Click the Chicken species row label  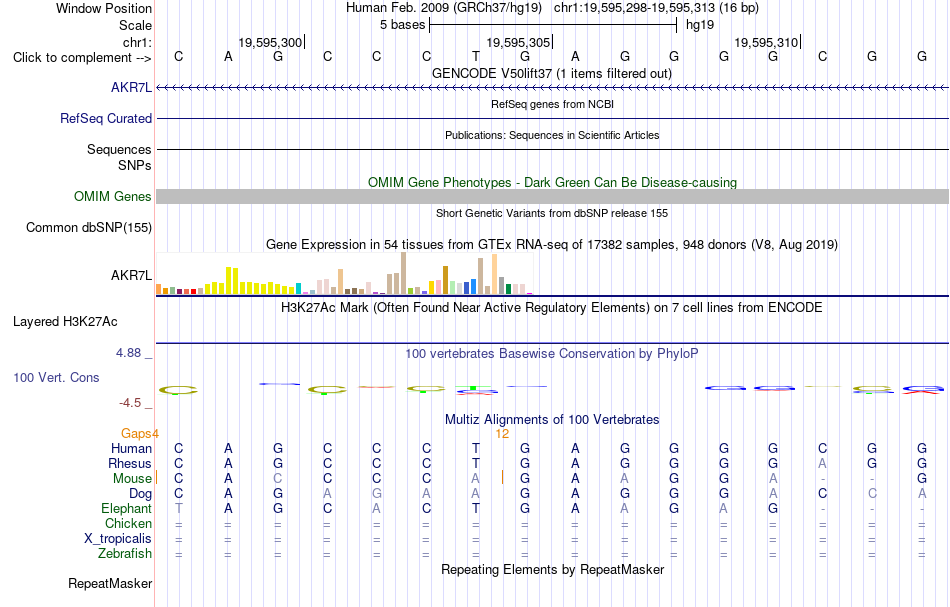pyautogui.click(x=128, y=523)
